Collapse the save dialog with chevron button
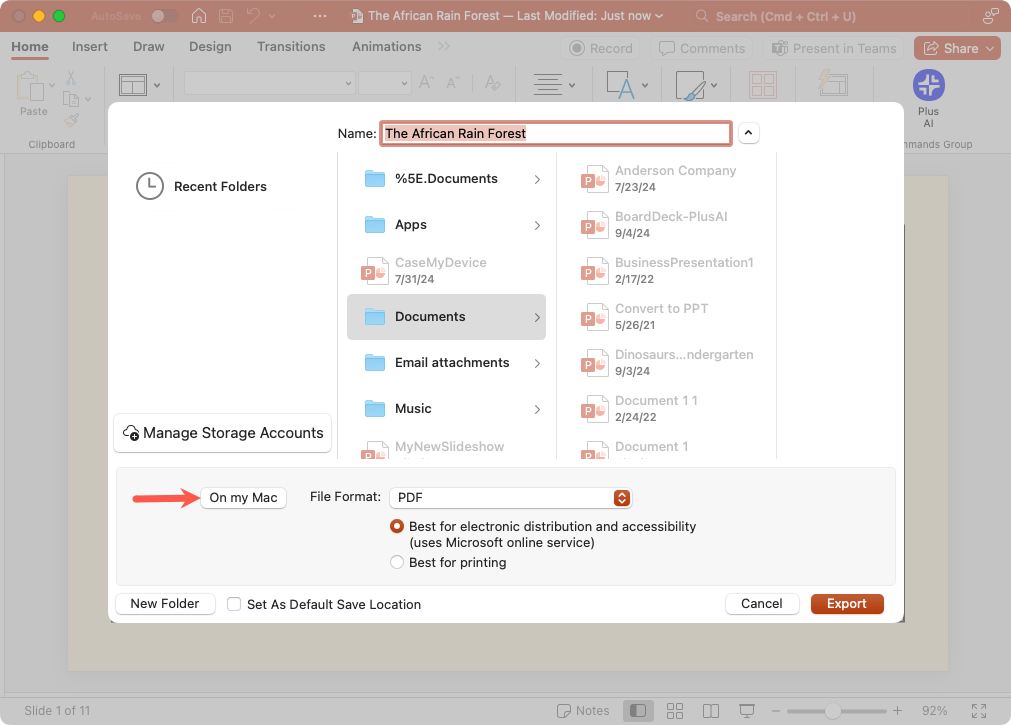The width and height of the screenshot is (1011, 725). pyautogui.click(x=749, y=133)
